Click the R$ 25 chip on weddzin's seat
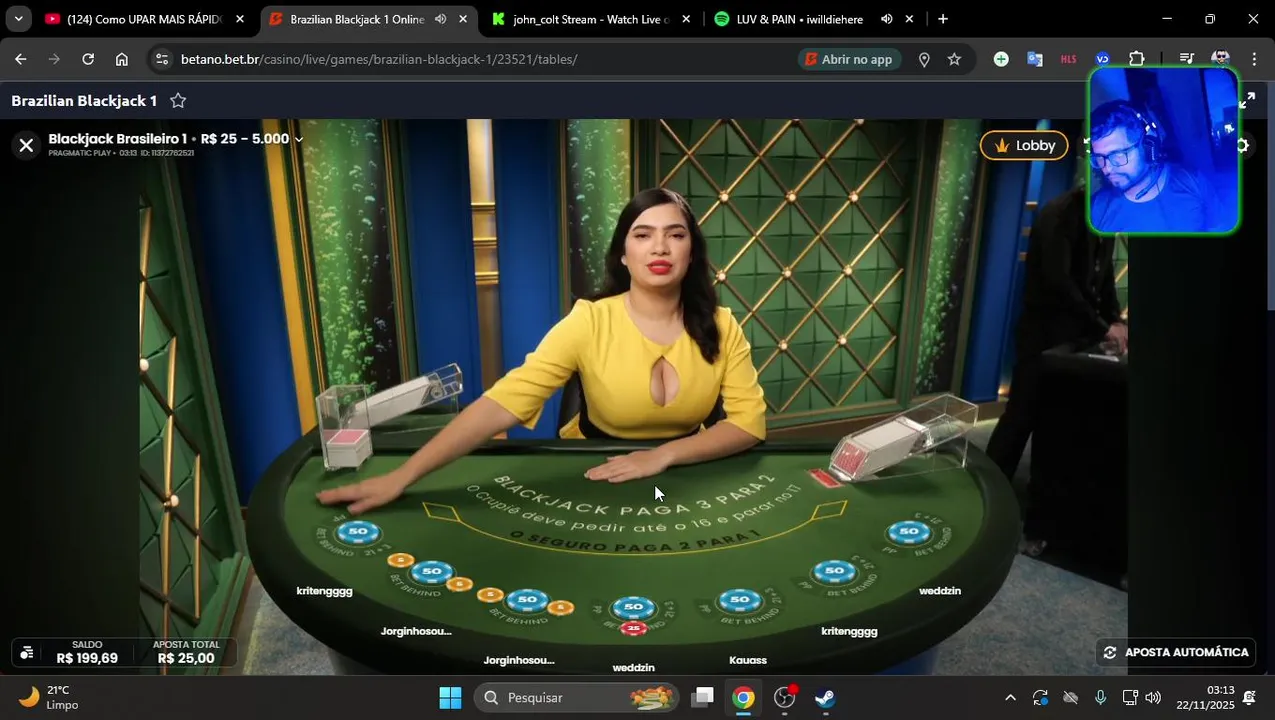 (x=633, y=628)
